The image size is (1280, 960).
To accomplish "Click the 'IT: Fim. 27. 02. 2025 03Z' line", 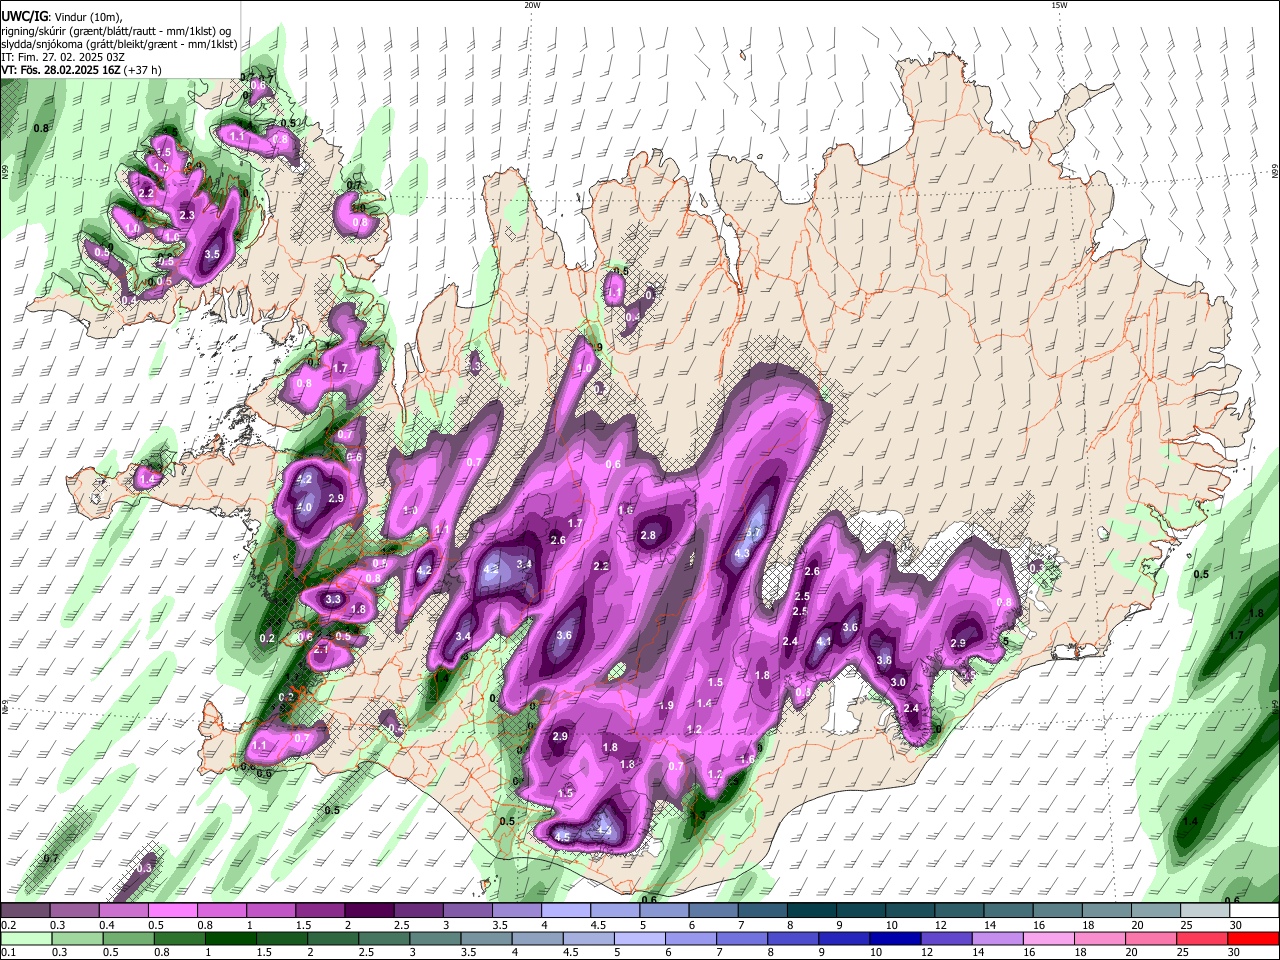I will [x=64, y=57].
